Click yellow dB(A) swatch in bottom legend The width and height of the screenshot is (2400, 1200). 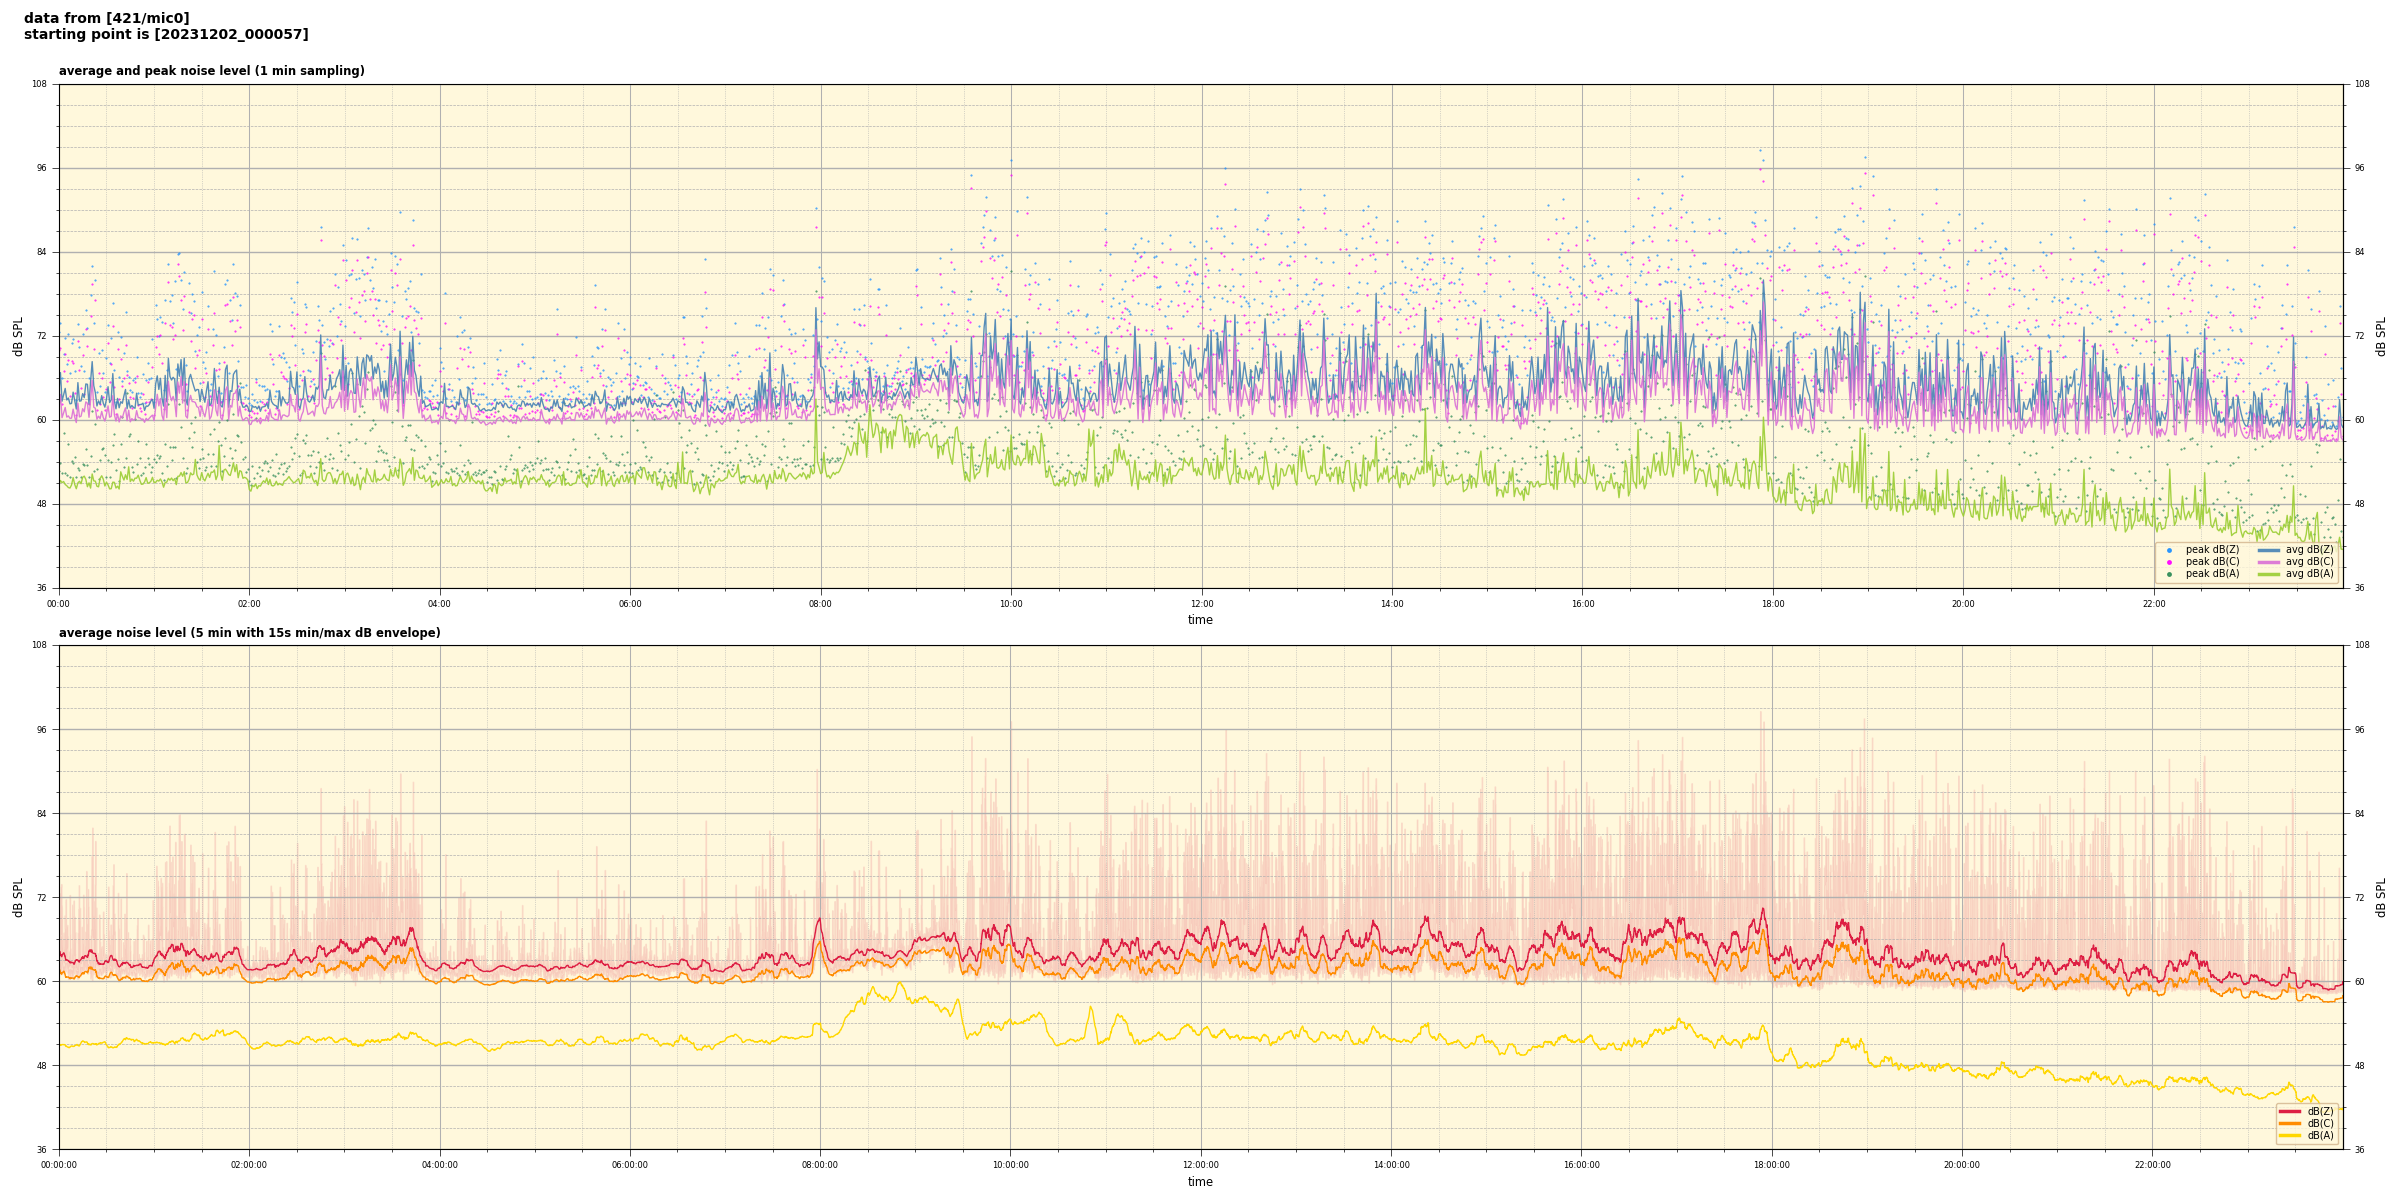coord(2290,1135)
